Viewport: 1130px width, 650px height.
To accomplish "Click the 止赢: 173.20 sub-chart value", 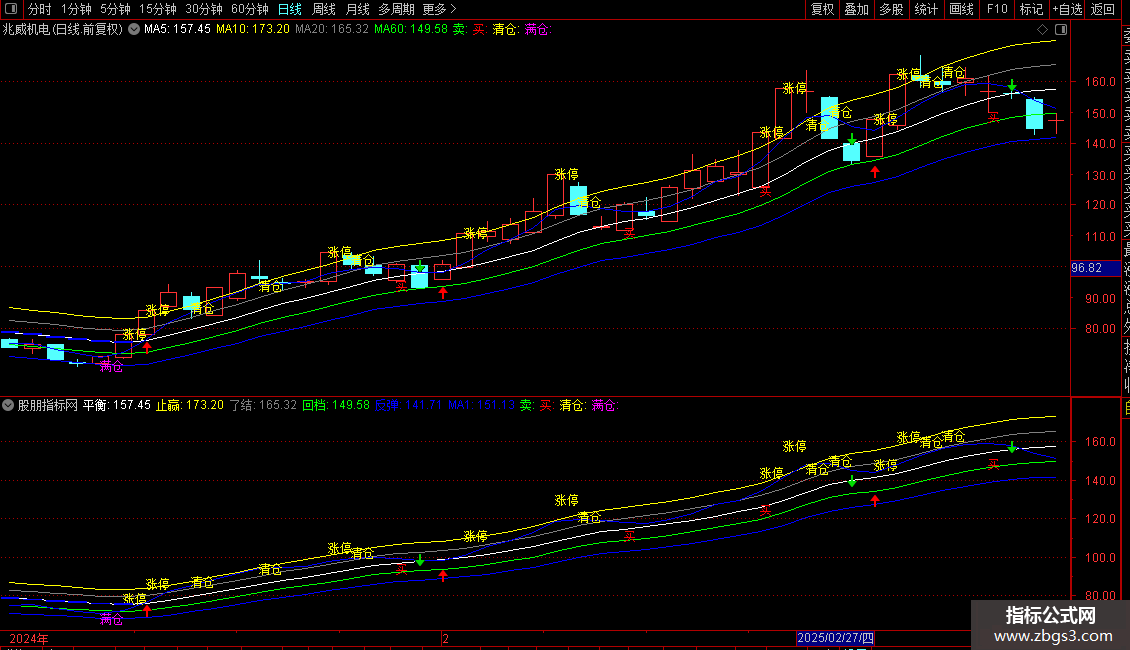I will tap(190, 405).
